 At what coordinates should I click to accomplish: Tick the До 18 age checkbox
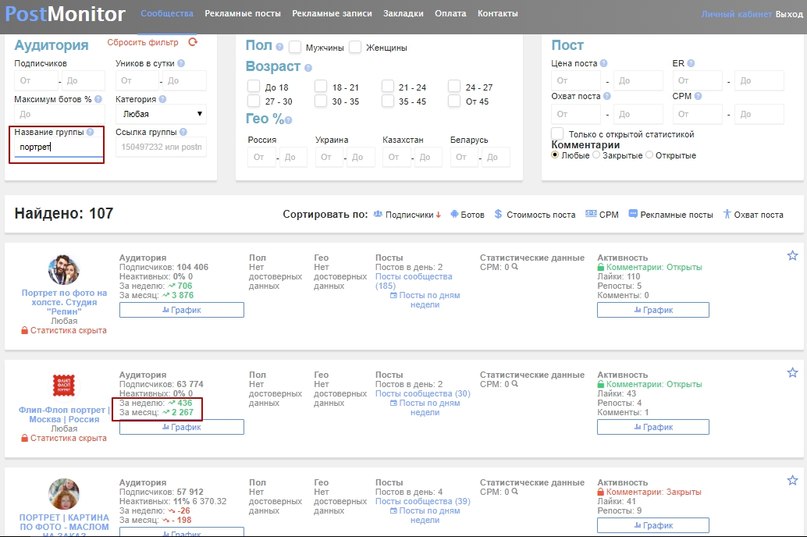253,86
